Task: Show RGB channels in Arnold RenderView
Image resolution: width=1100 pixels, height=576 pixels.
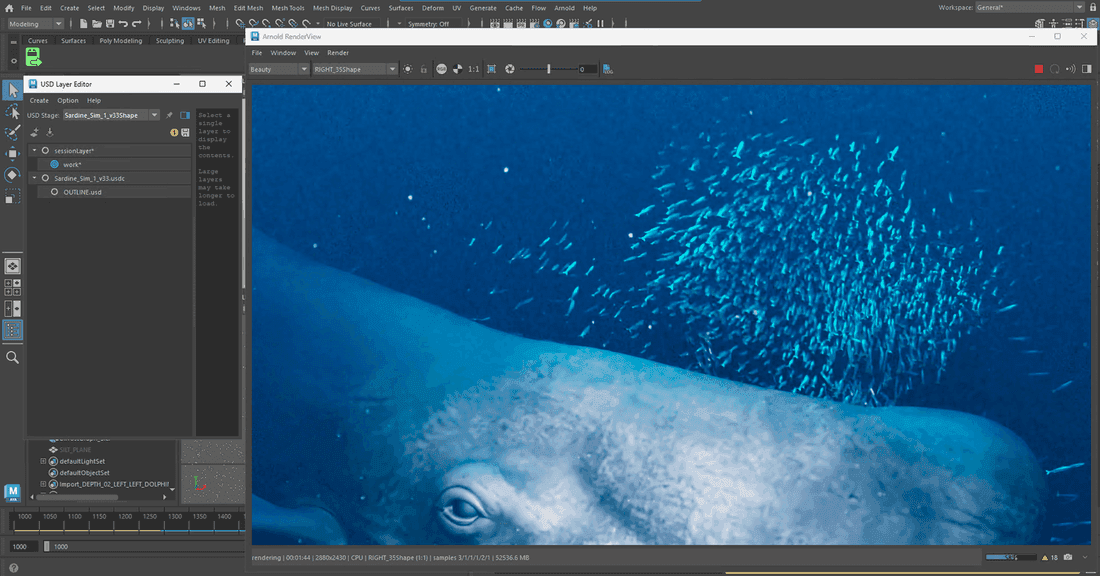Action: (x=441, y=69)
